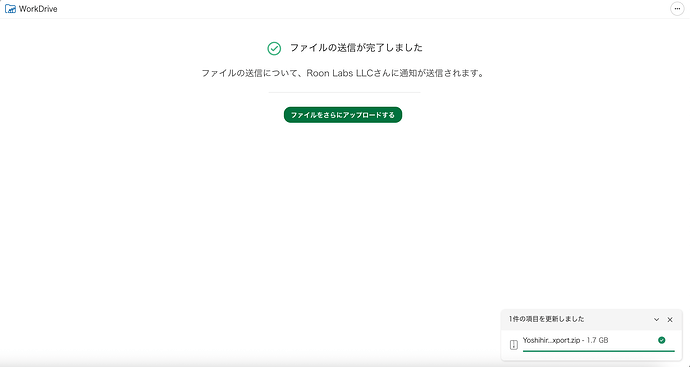This screenshot has width=690, height=367.
Task: Click the 'ファイルの送信が完了しました' heading
Action: point(356,48)
